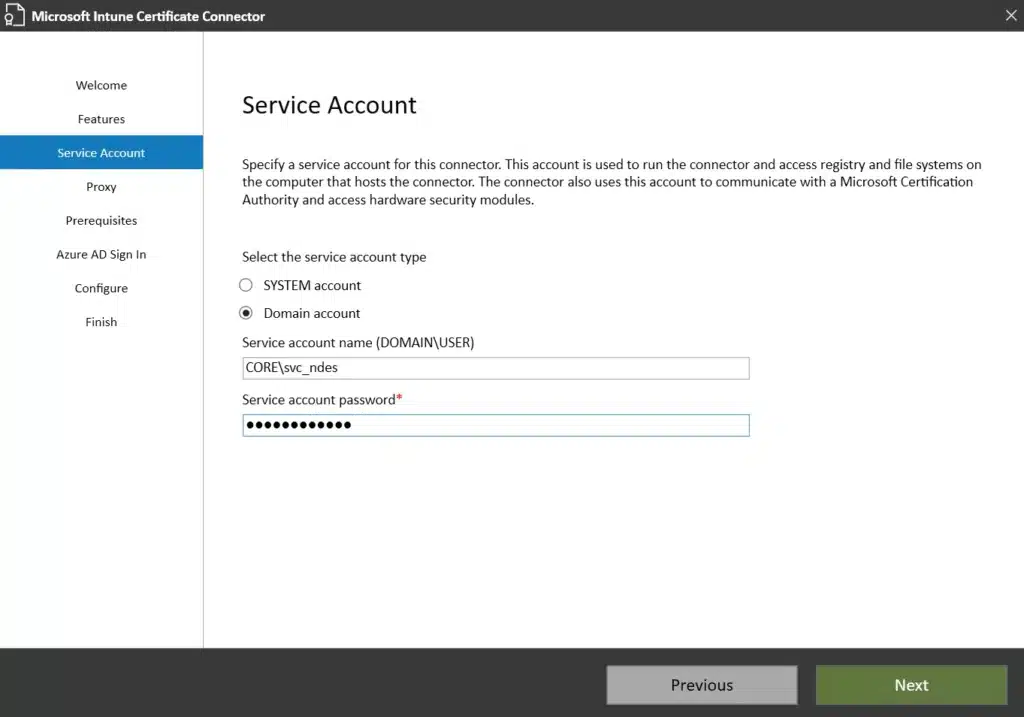The width and height of the screenshot is (1024, 717).
Task: Switch to the Proxy step
Action: [x=101, y=187]
